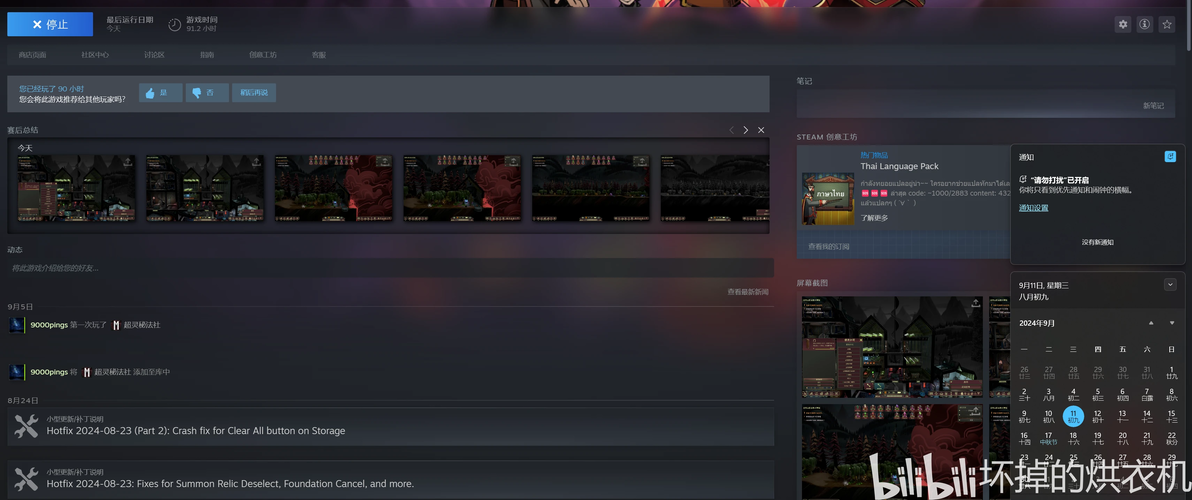Select September 7 白露 in calendar
This screenshot has width=1192, height=500.
tap(1147, 394)
